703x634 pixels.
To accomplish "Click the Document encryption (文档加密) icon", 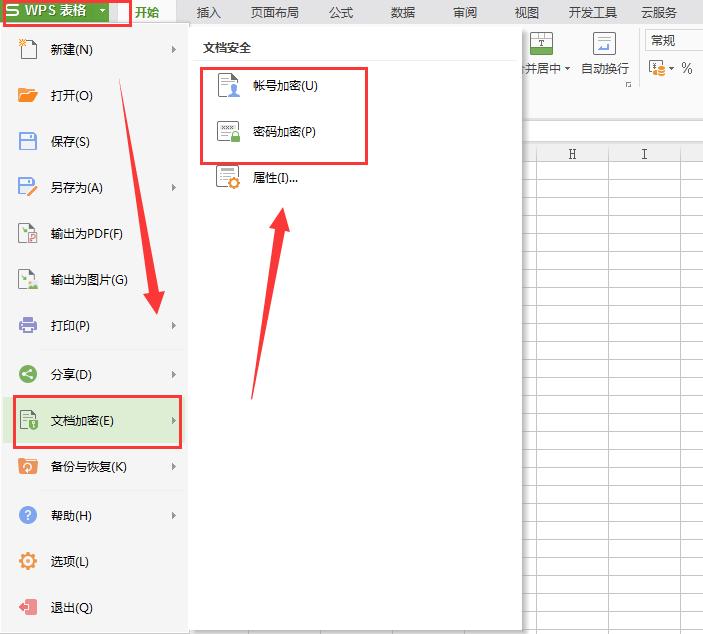I will point(29,420).
